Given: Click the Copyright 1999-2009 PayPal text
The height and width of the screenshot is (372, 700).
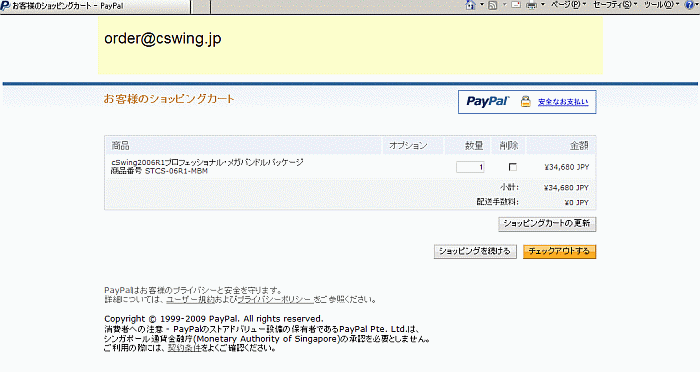Looking at the screenshot, I should (x=214, y=319).
